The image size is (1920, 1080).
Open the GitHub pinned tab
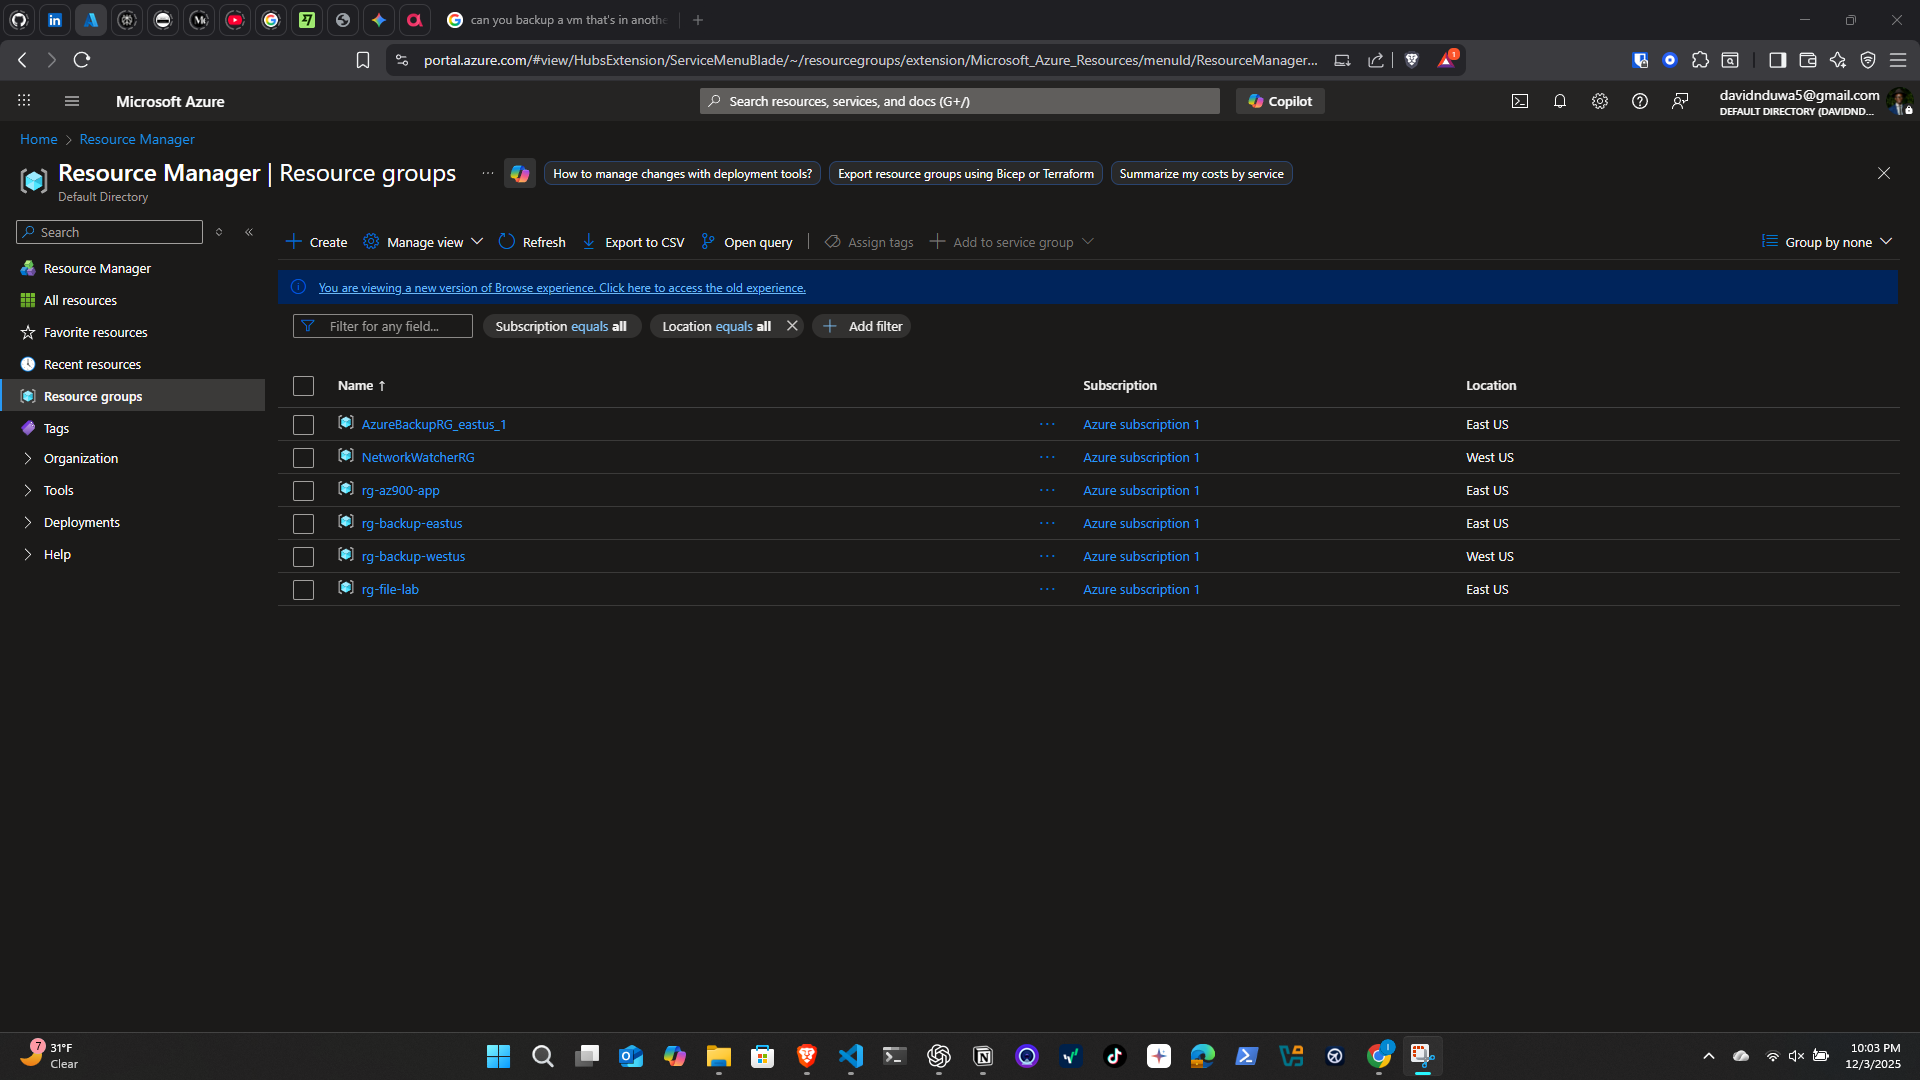click(19, 20)
